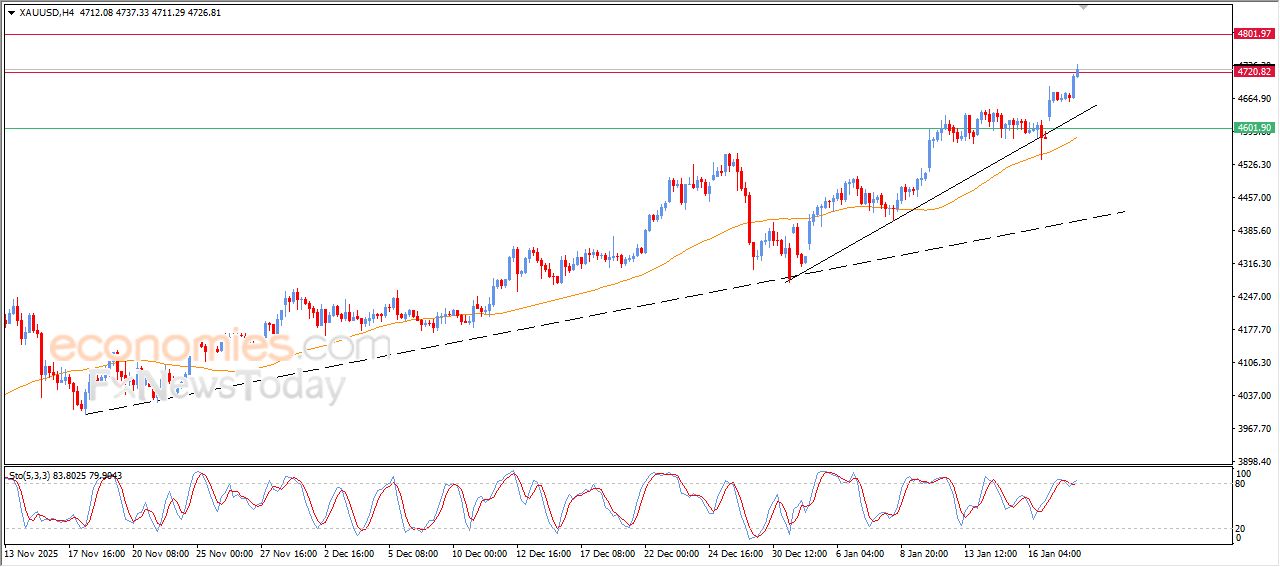The height and width of the screenshot is (567, 1280).
Task: Select the green 4601.90 price label
Action: pos(1254,128)
